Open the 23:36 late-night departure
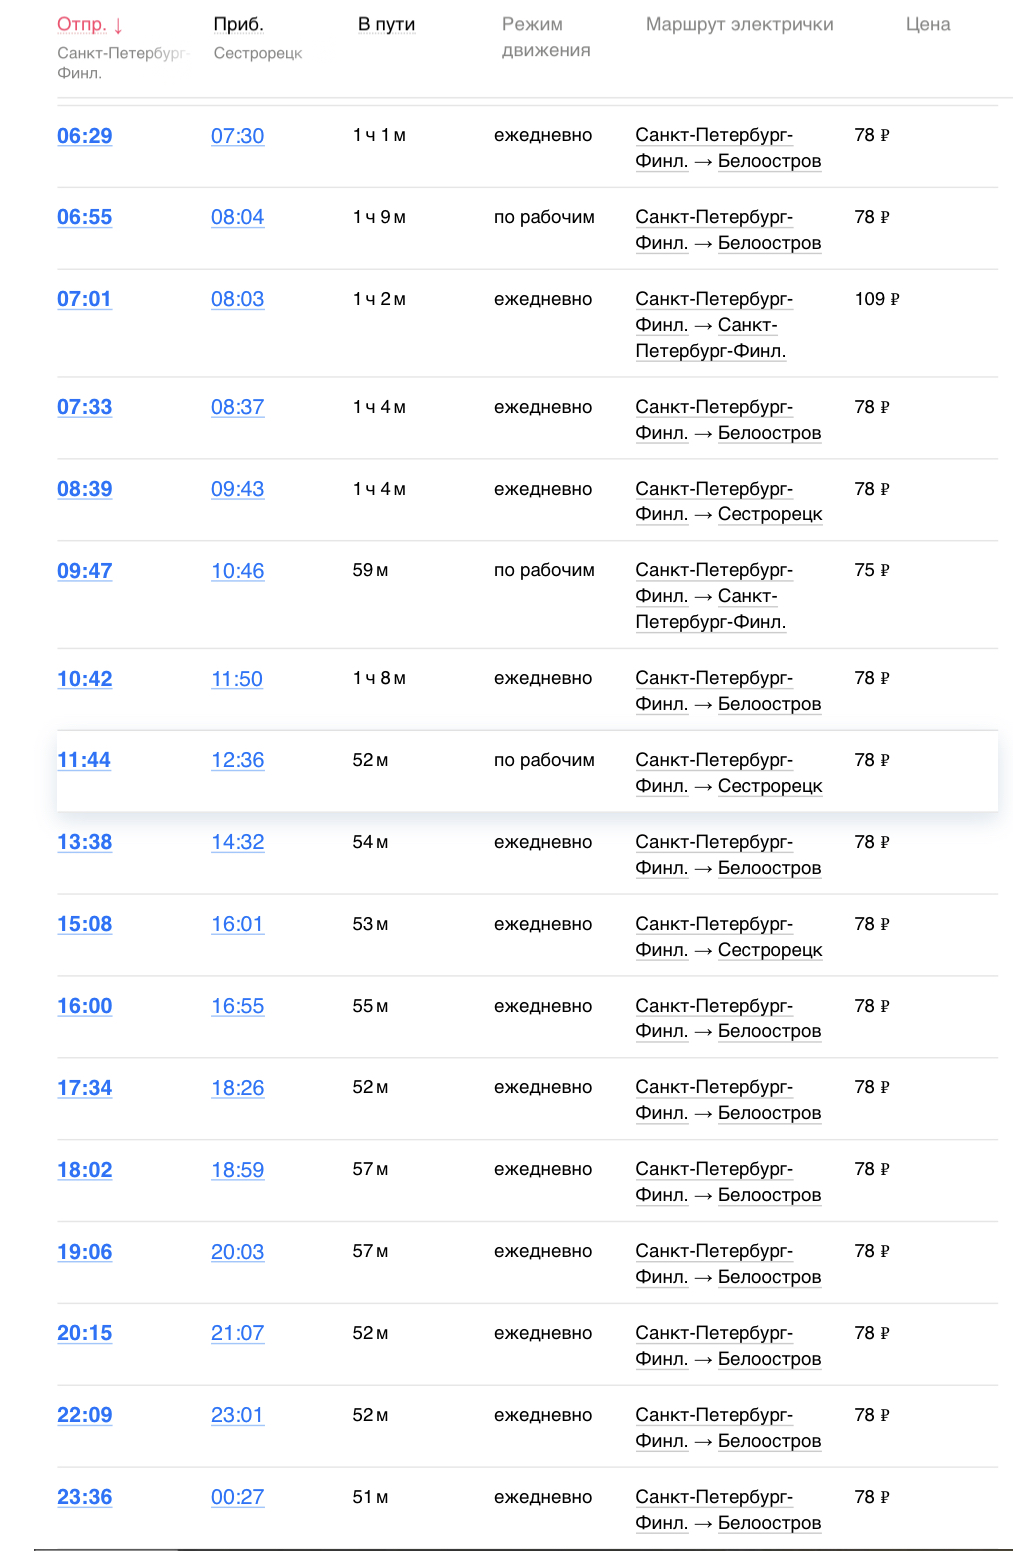This screenshot has height=1551, width=1013. [x=84, y=1498]
